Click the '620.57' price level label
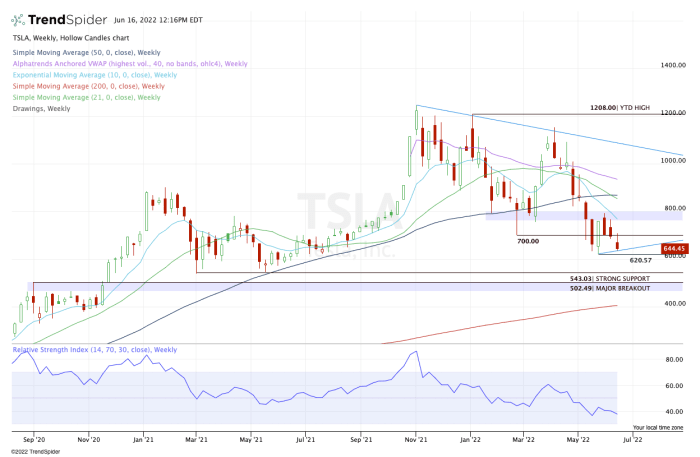 click(x=640, y=260)
